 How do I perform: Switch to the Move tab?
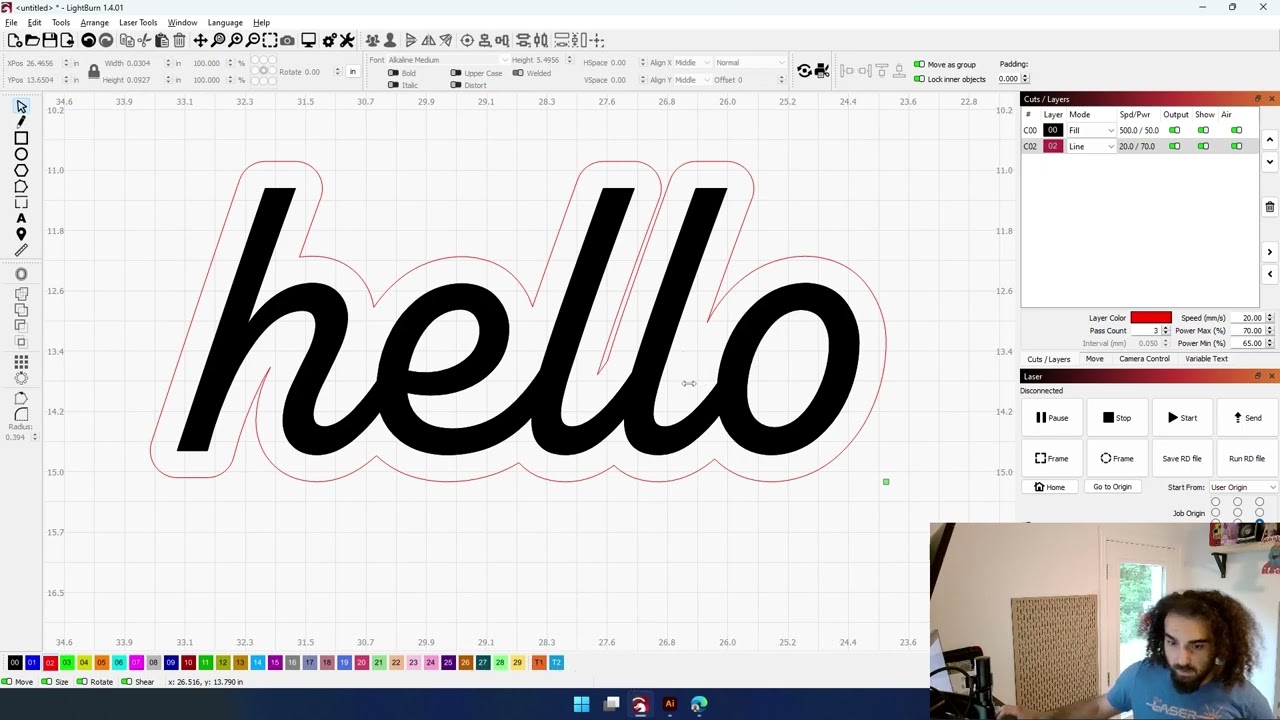point(1095,359)
